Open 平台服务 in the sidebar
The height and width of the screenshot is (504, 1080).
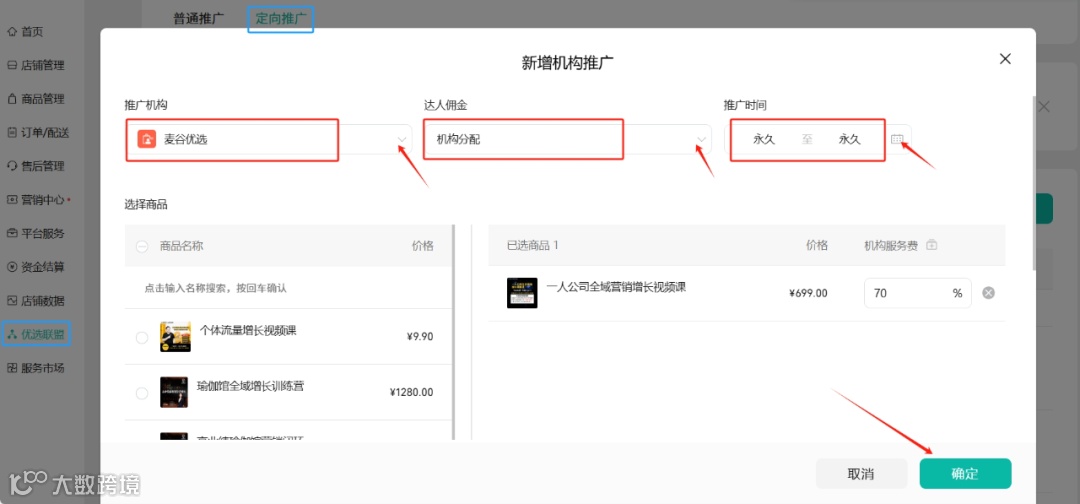click(x=36, y=233)
